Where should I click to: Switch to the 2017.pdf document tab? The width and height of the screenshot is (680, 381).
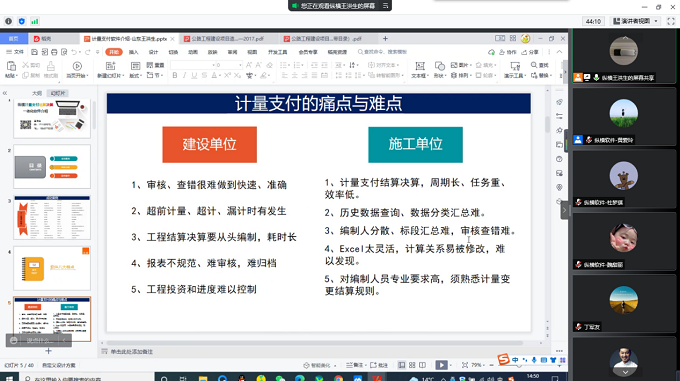point(228,39)
